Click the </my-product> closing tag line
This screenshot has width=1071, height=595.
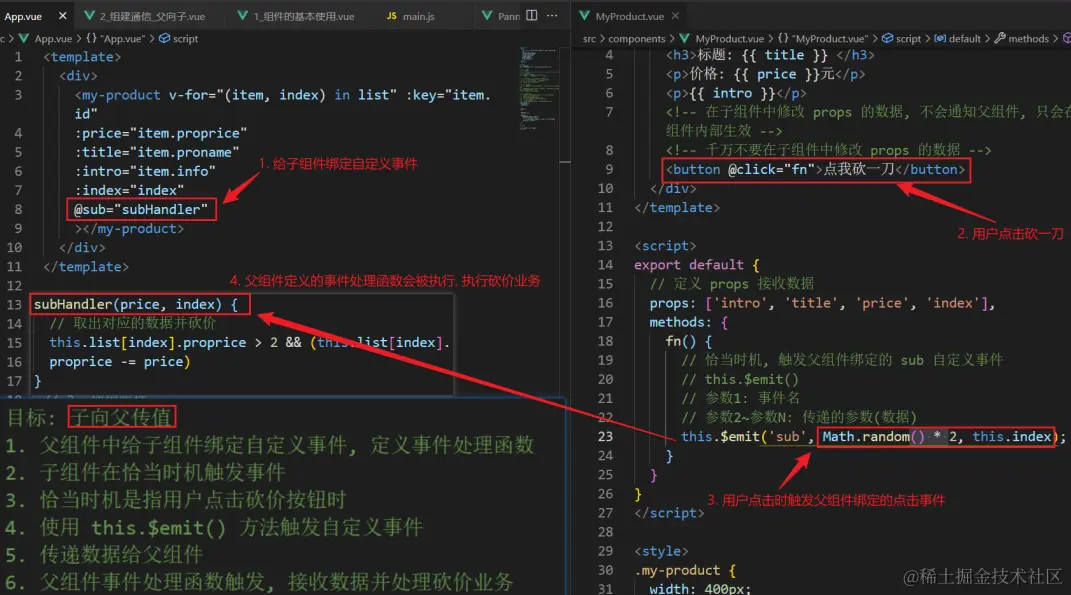129,229
